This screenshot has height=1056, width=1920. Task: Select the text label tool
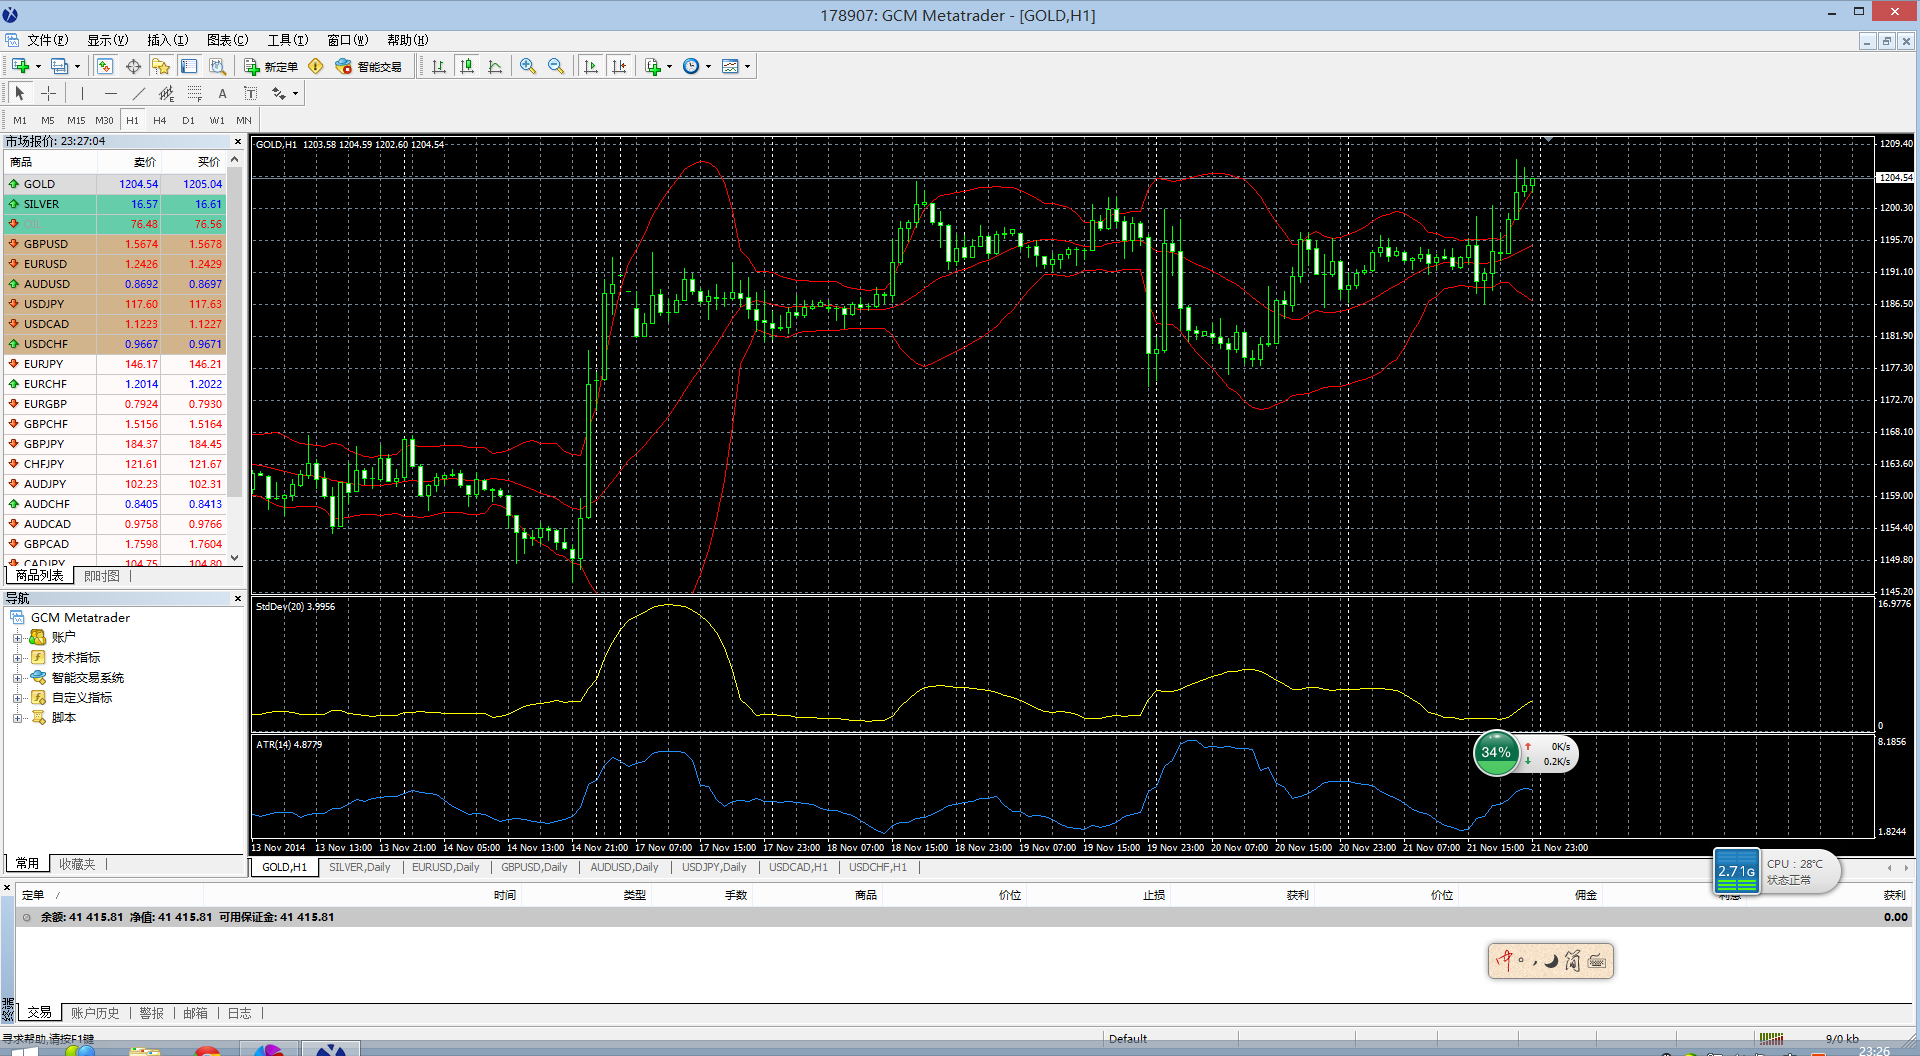222,93
